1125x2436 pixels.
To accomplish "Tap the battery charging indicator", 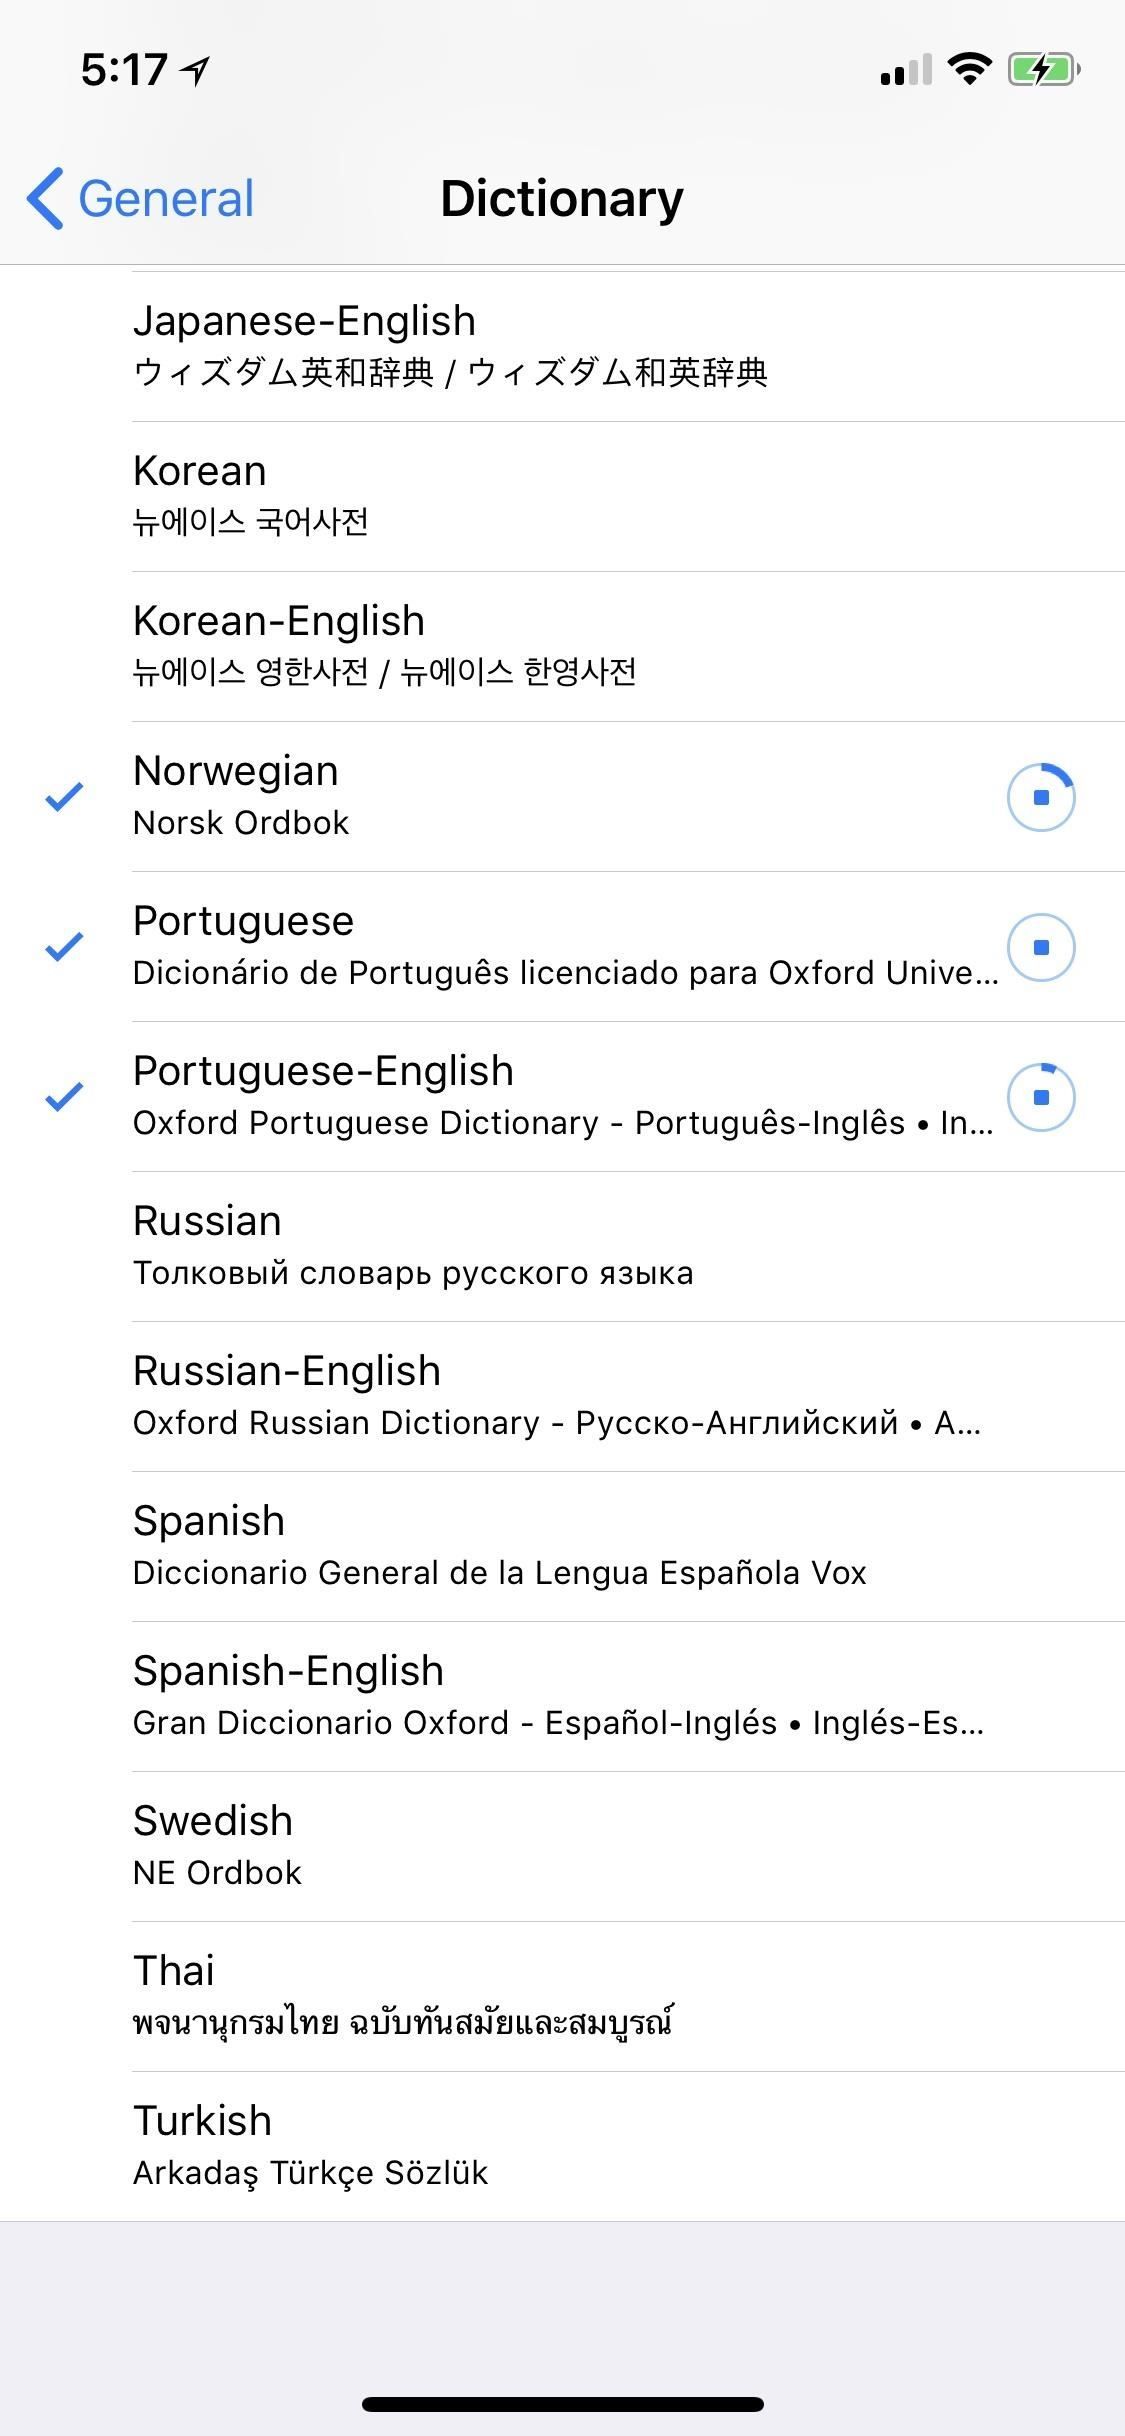I will click(x=1043, y=69).
